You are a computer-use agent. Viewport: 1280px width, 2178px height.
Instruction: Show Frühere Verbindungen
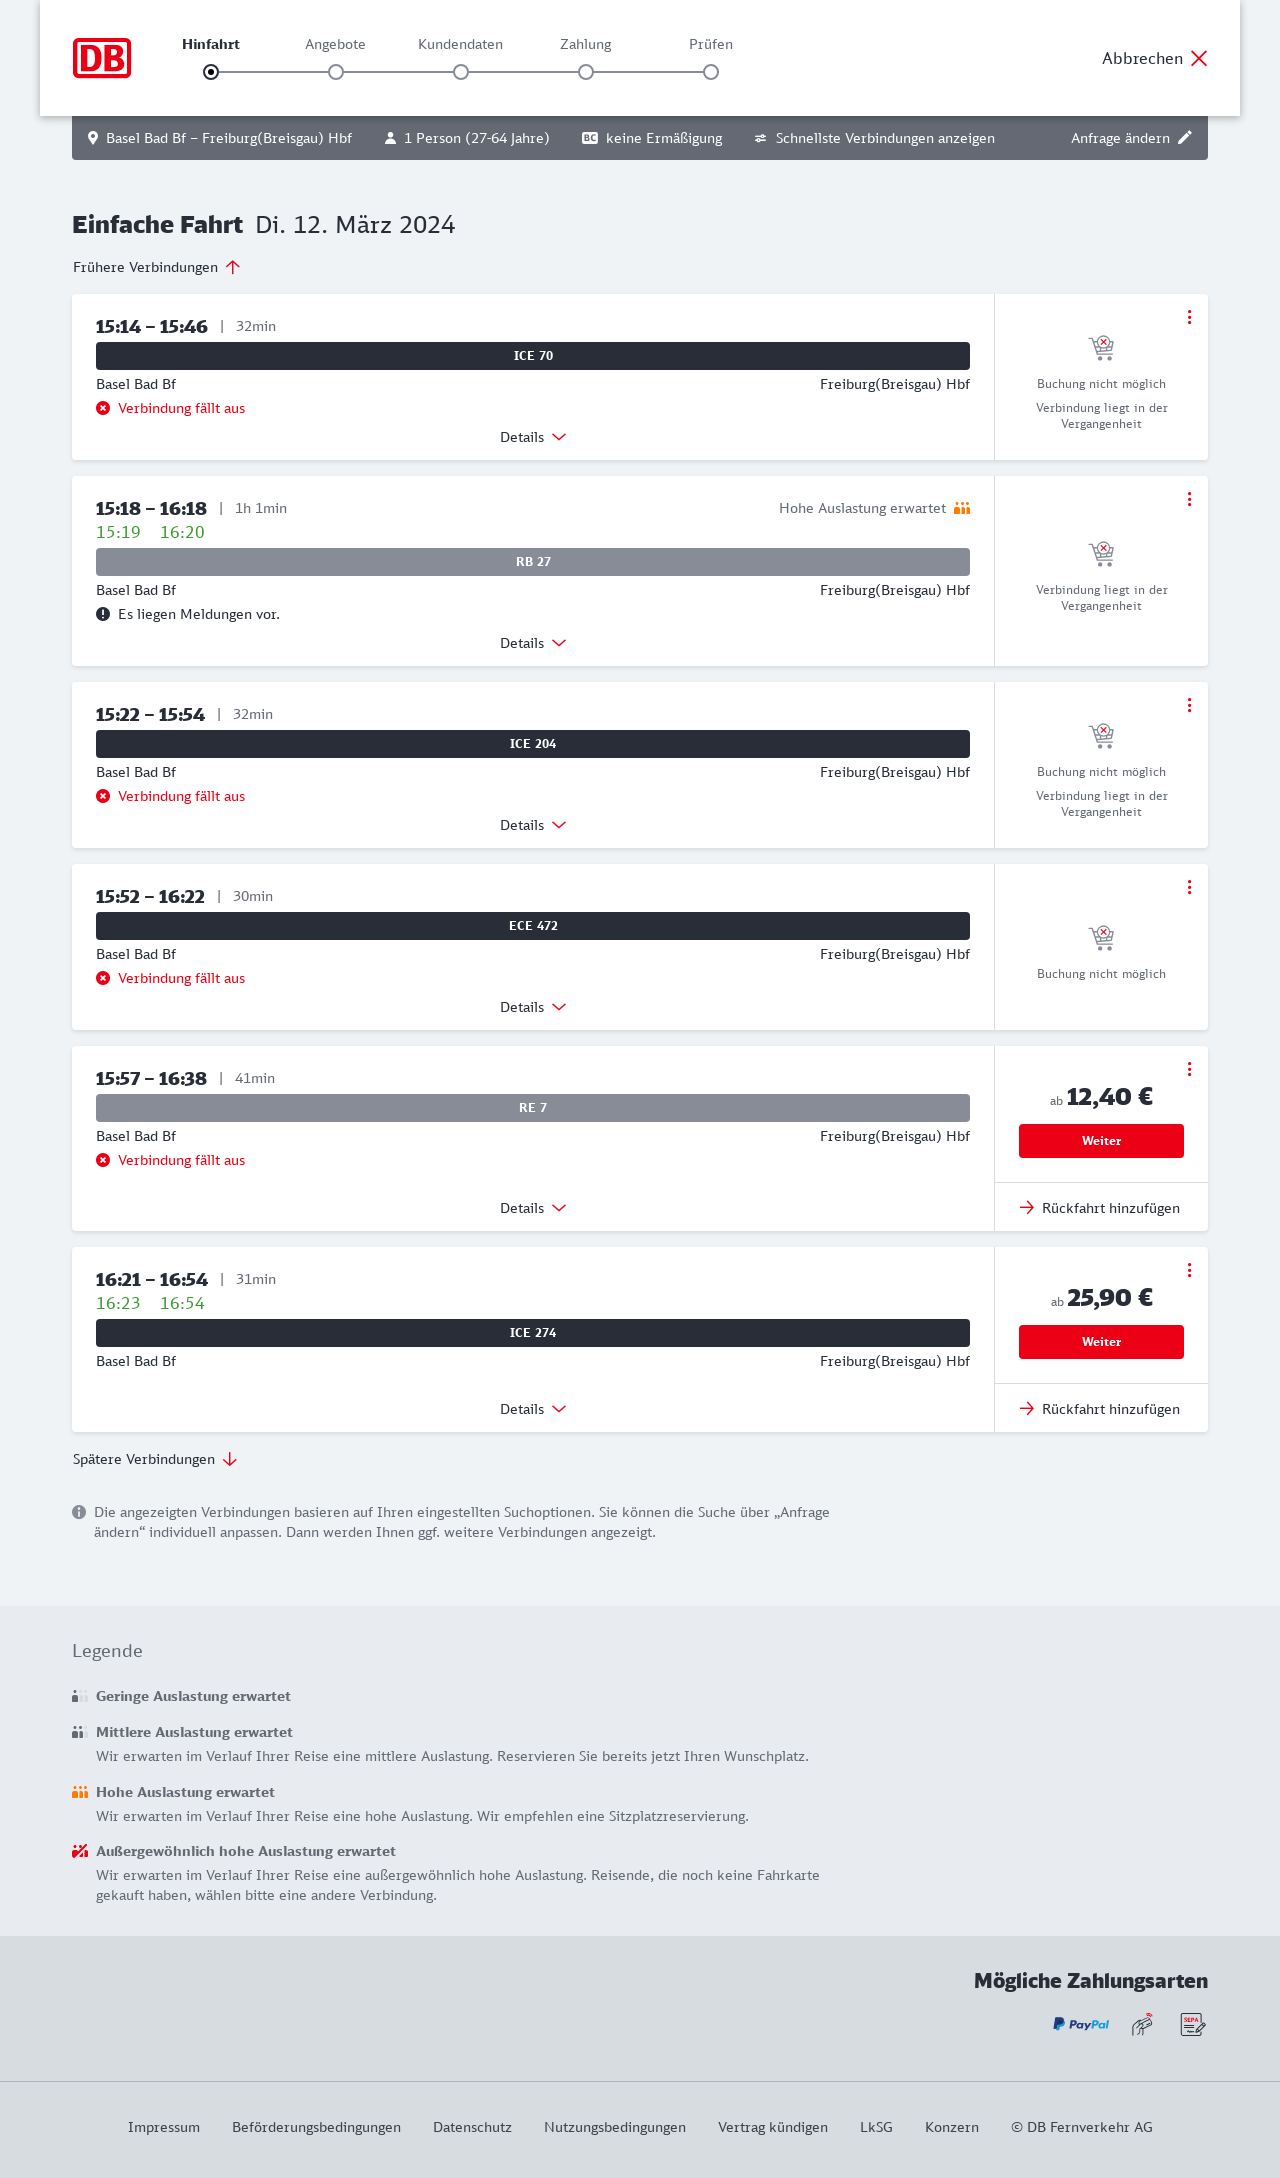(157, 267)
